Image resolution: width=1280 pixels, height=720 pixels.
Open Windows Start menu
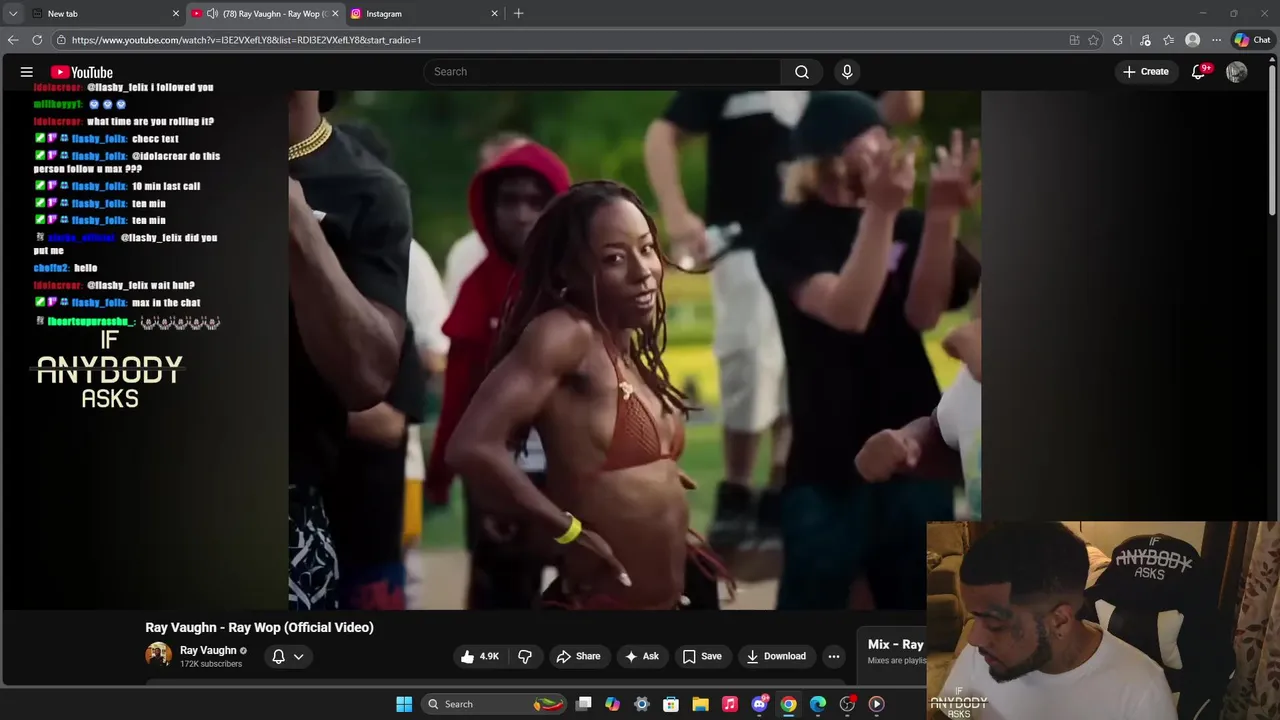coord(404,704)
